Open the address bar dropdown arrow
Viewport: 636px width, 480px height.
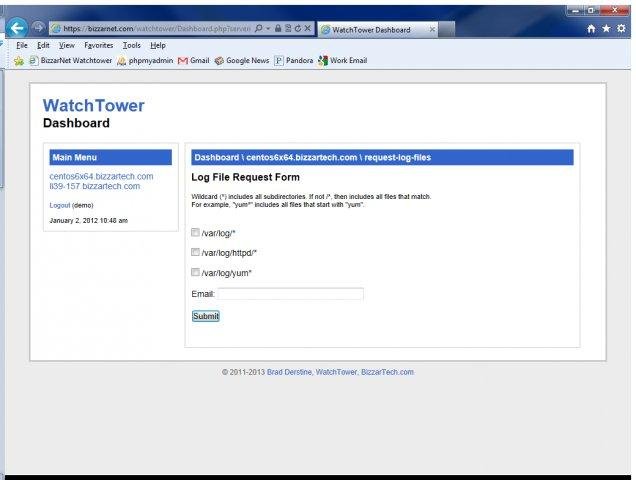[x=268, y=28]
